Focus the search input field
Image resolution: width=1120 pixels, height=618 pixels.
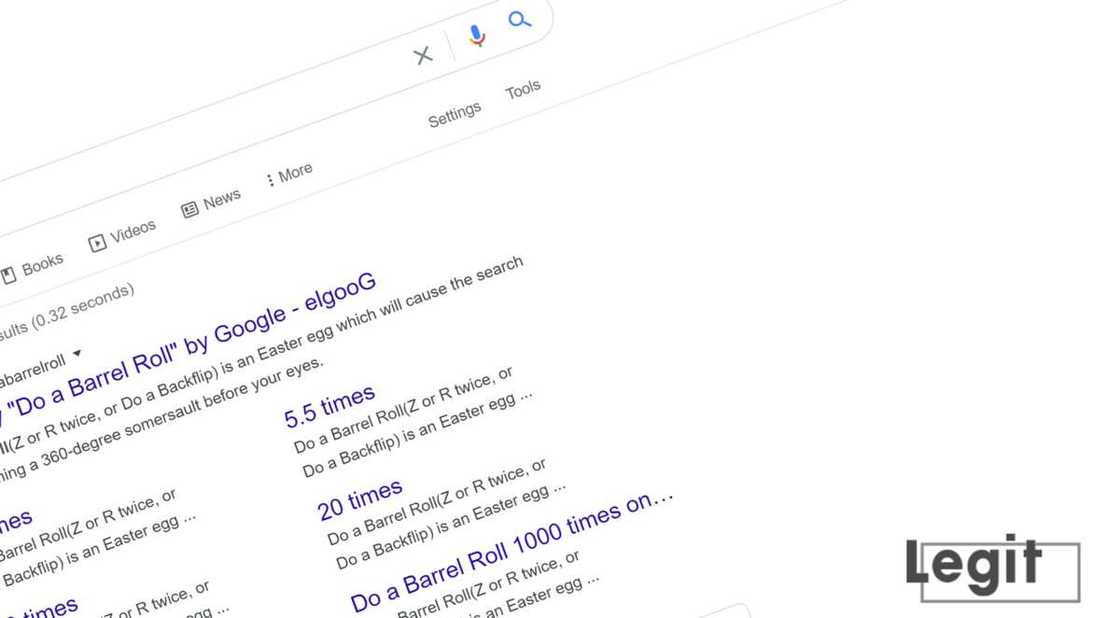[200, 110]
